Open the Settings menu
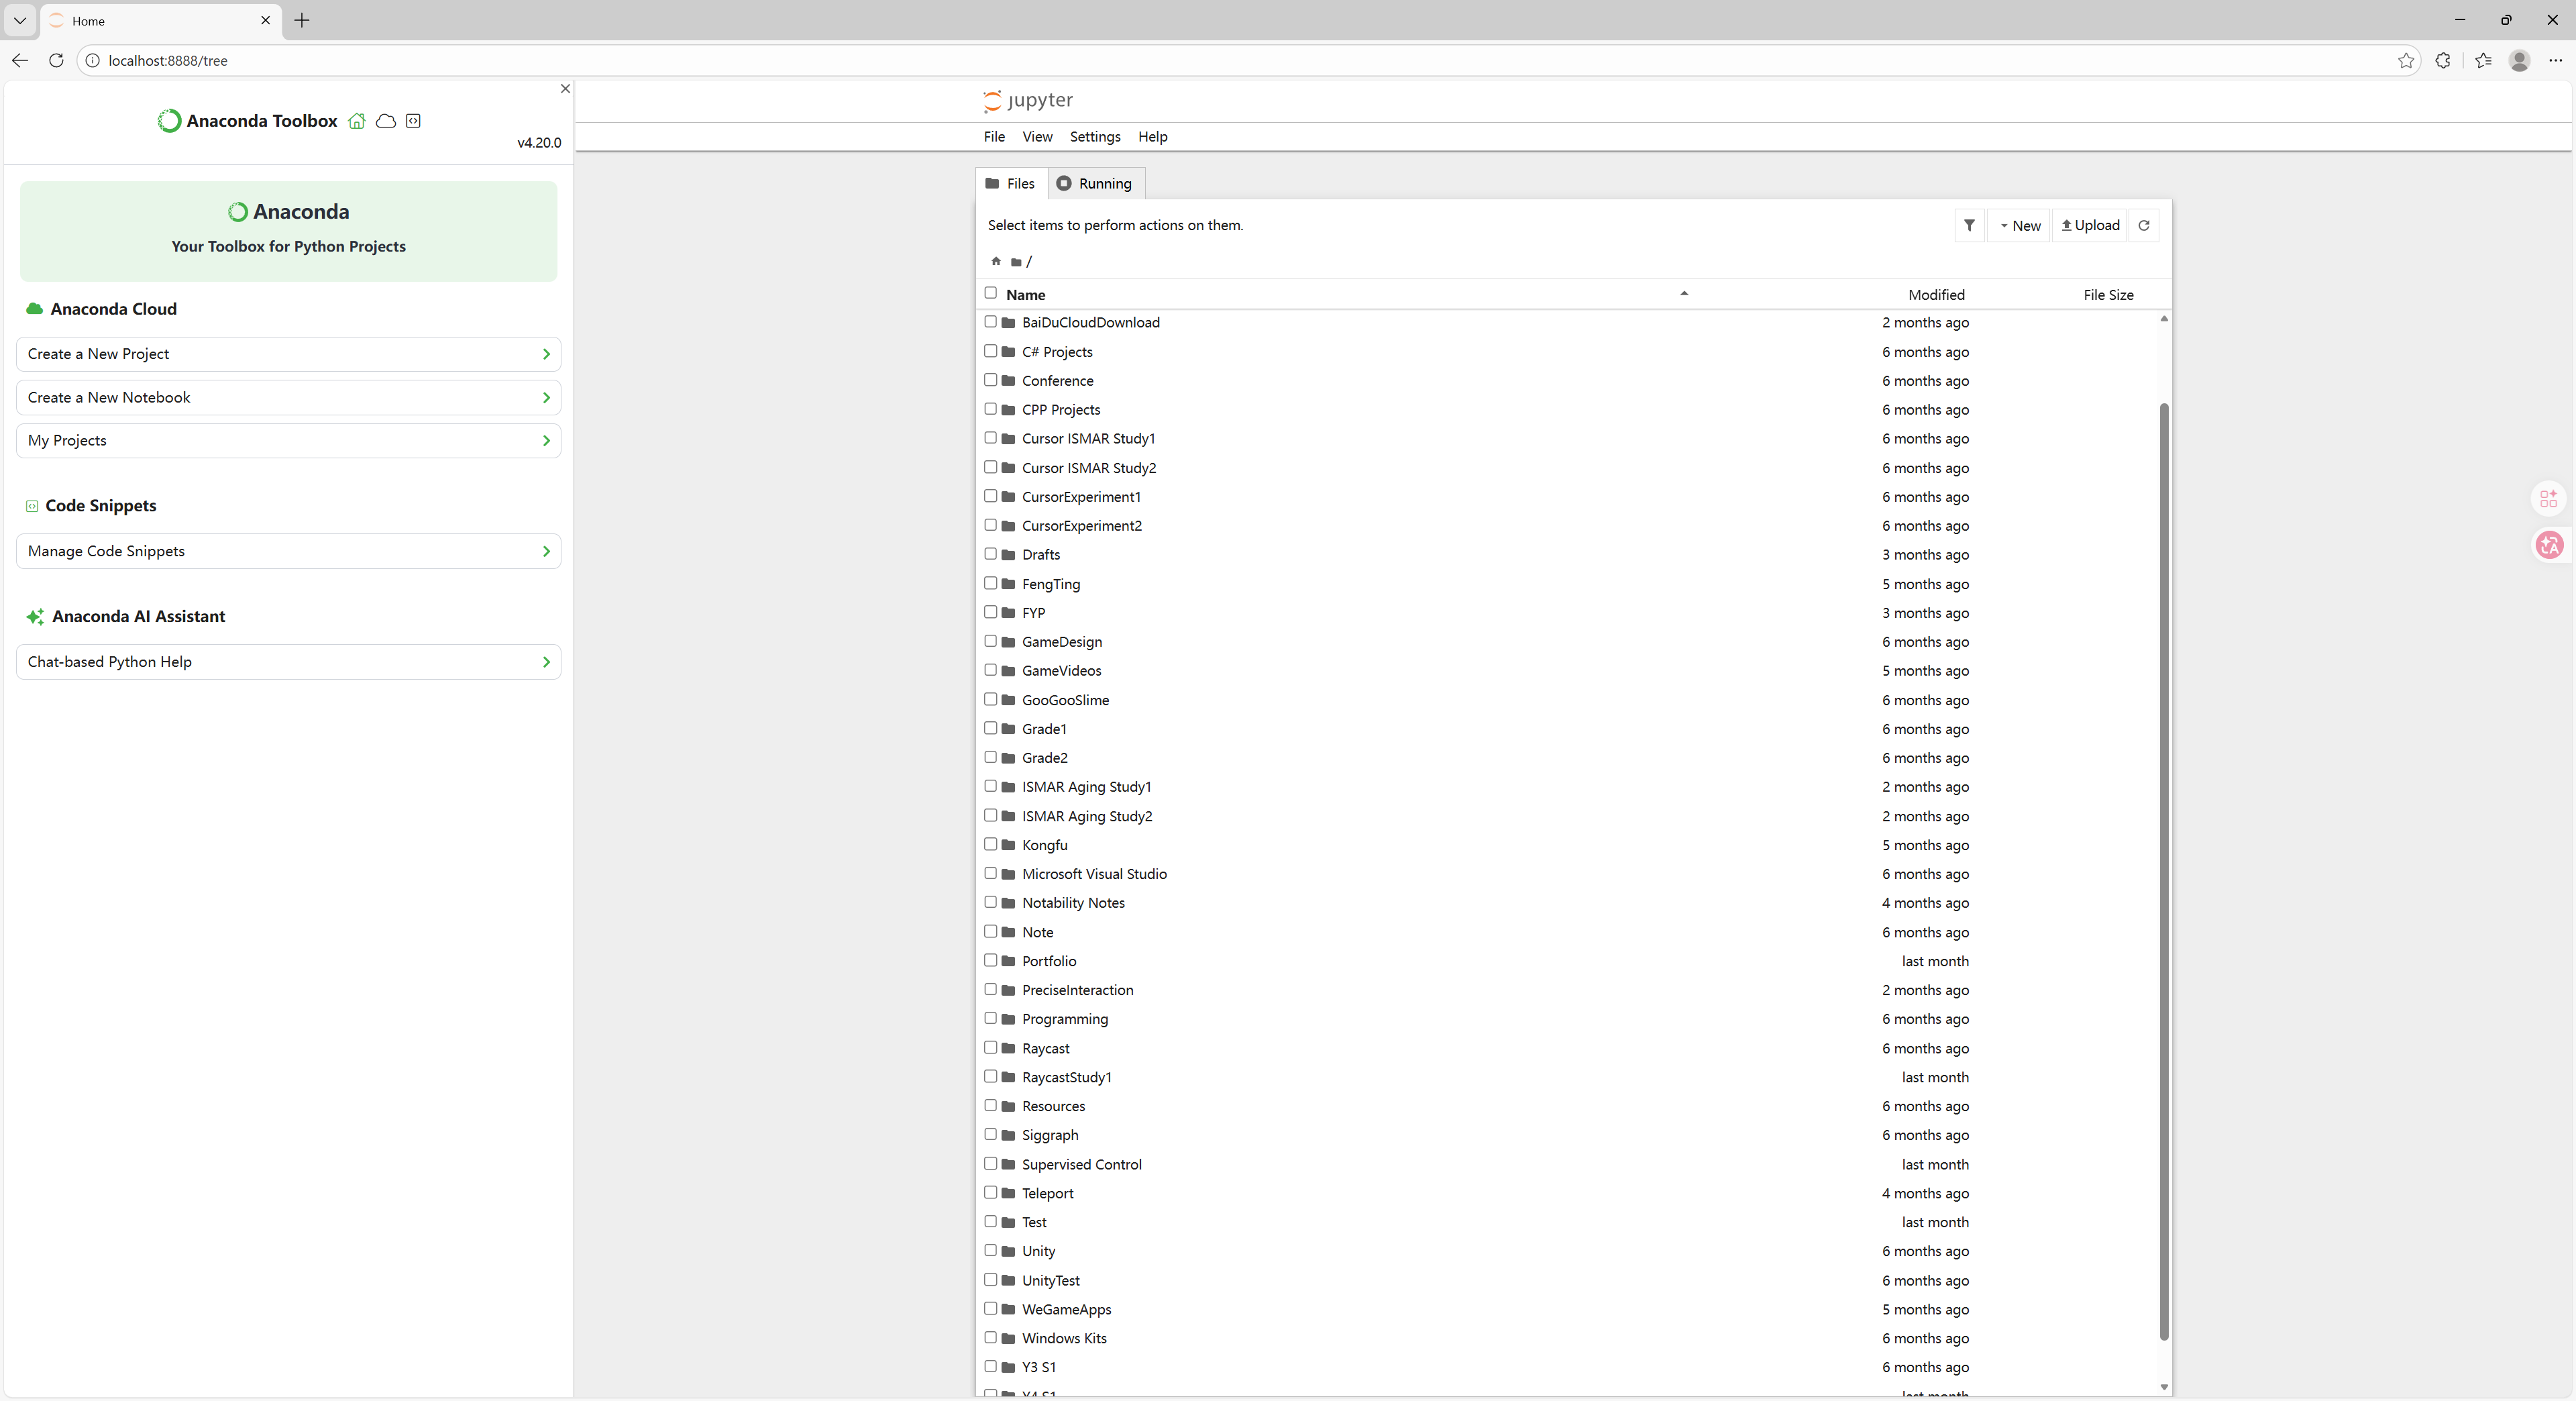The width and height of the screenshot is (2576, 1401). [x=1094, y=136]
